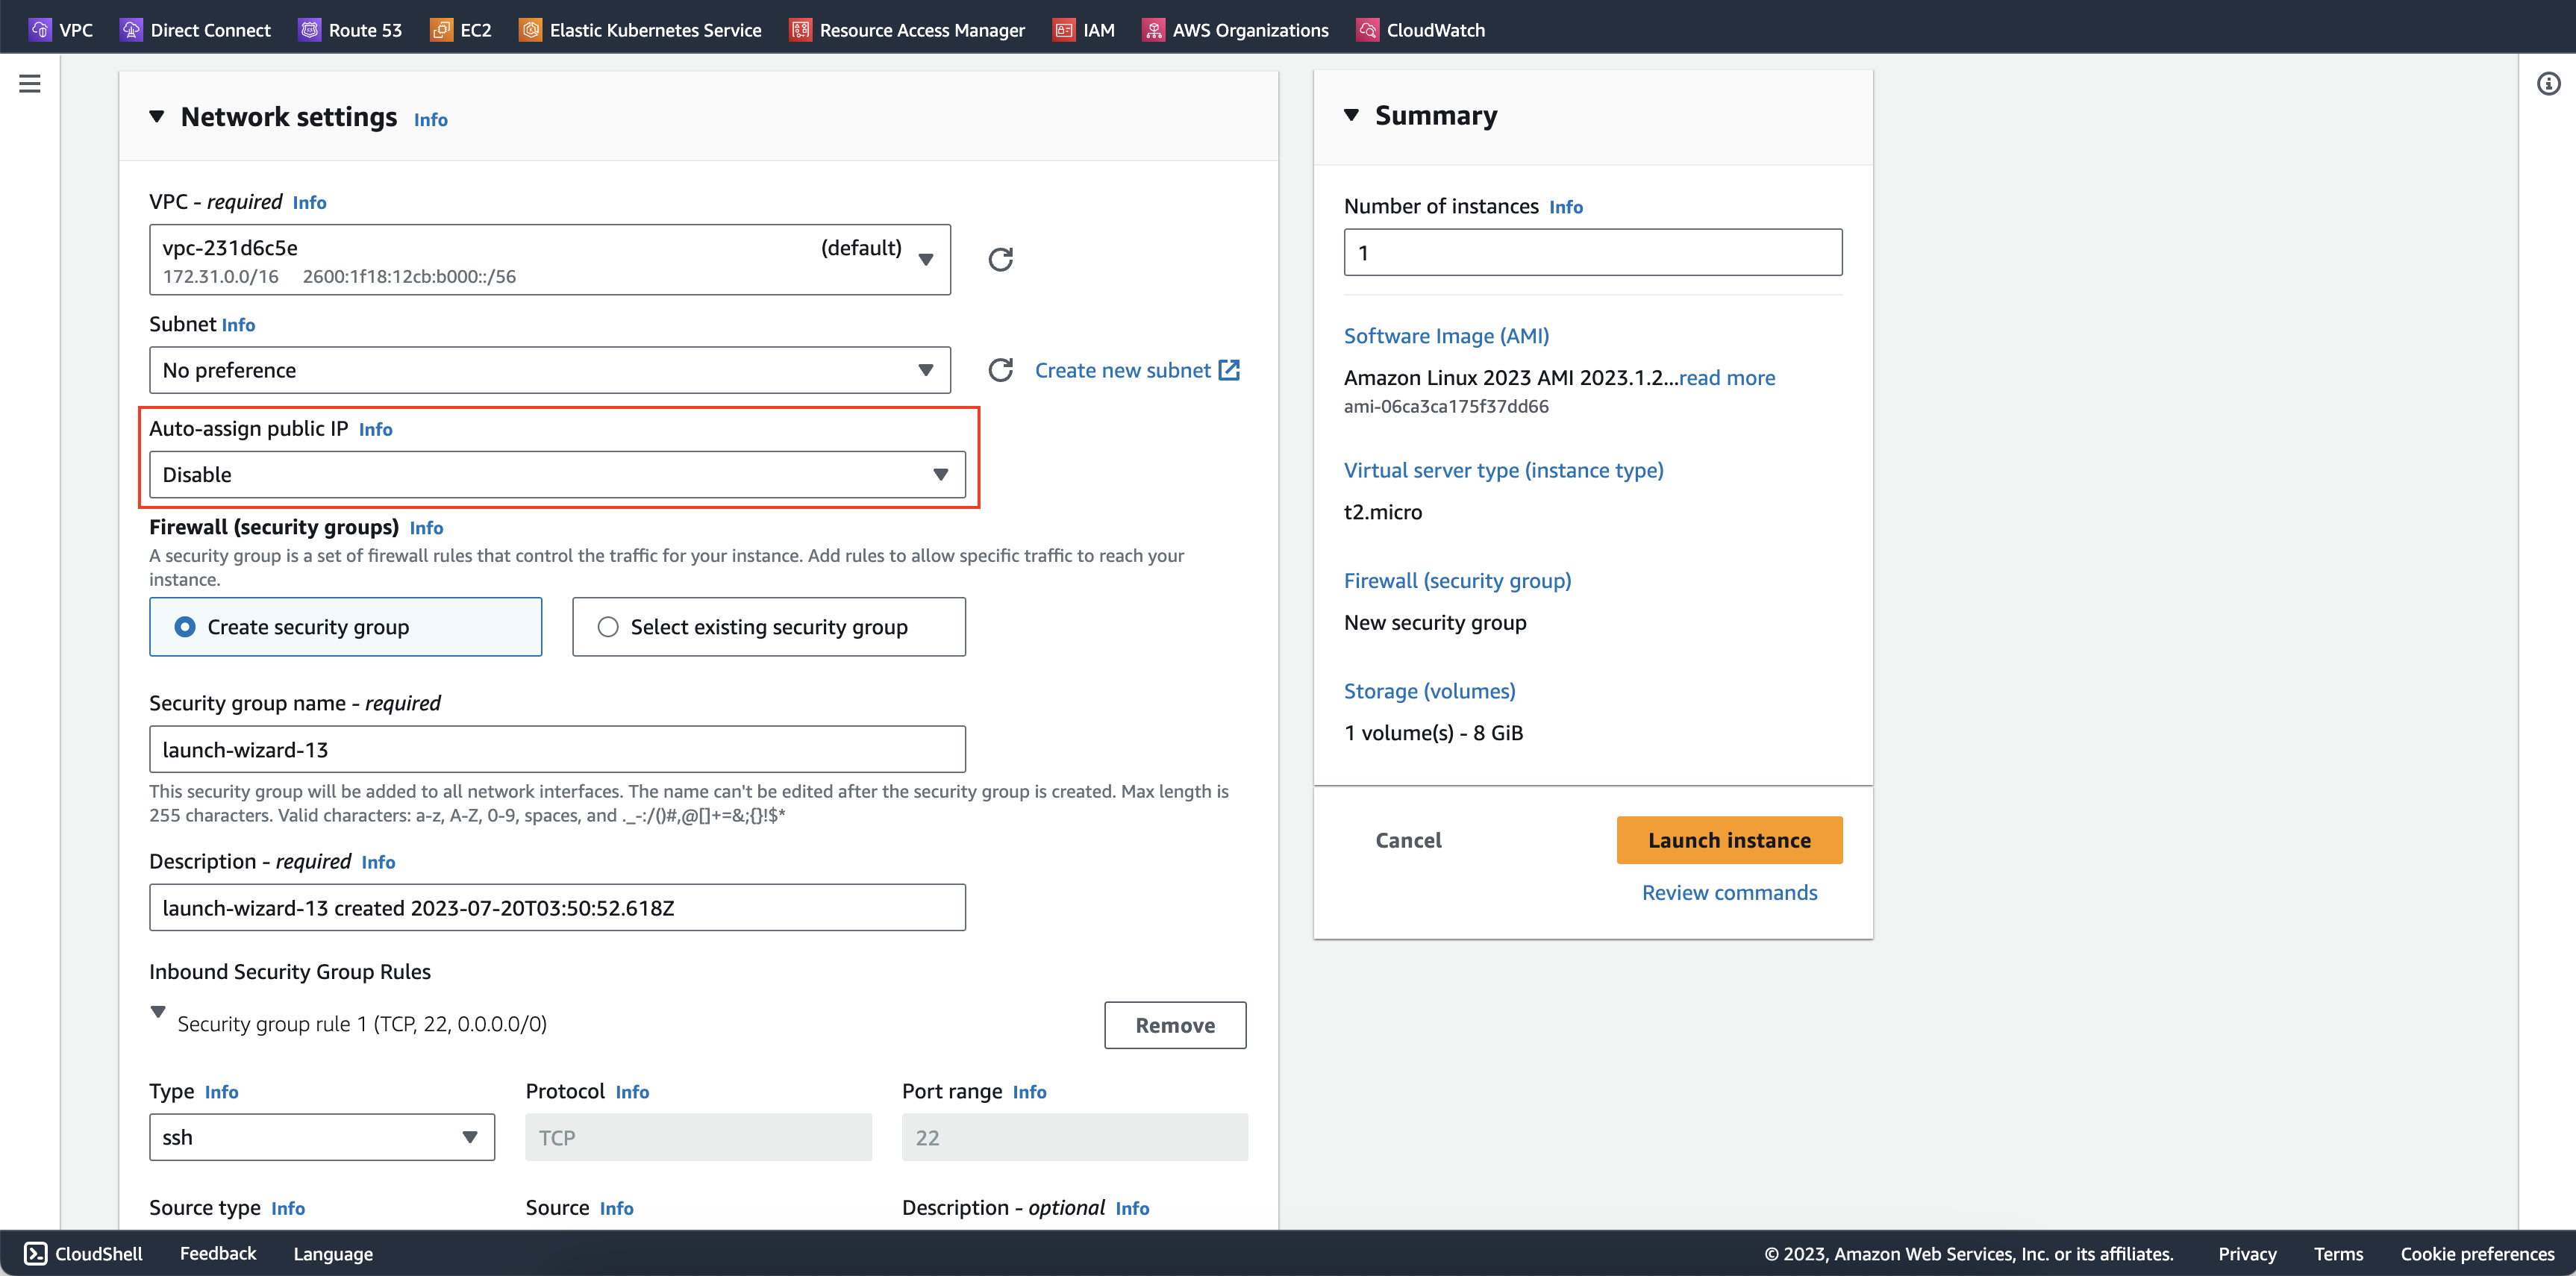Remove security group rule 1
Image resolution: width=2576 pixels, height=1276 pixels.
coord(1174,1025)
